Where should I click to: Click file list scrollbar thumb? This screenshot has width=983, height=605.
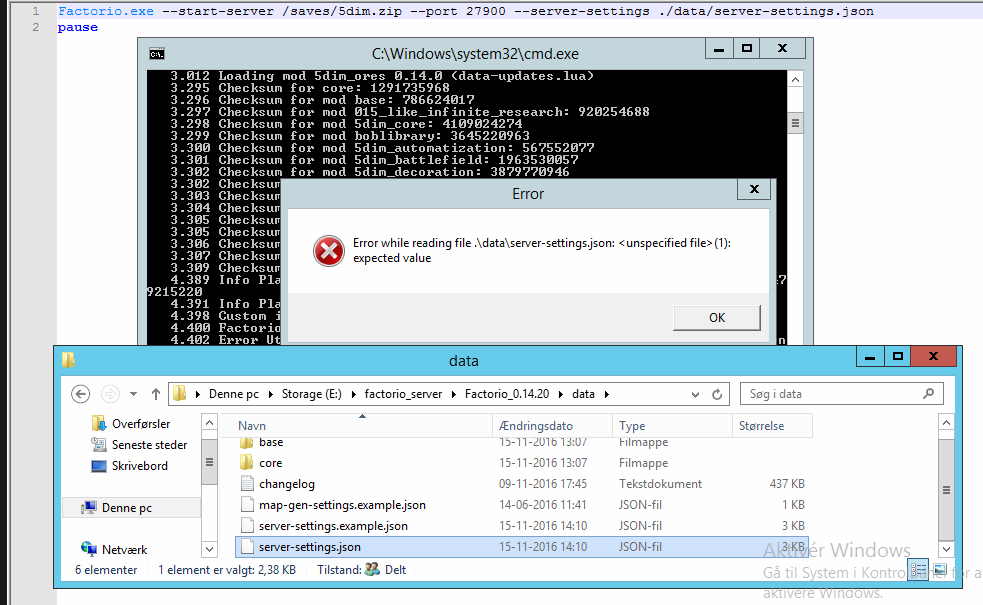(x=946, y=490)
